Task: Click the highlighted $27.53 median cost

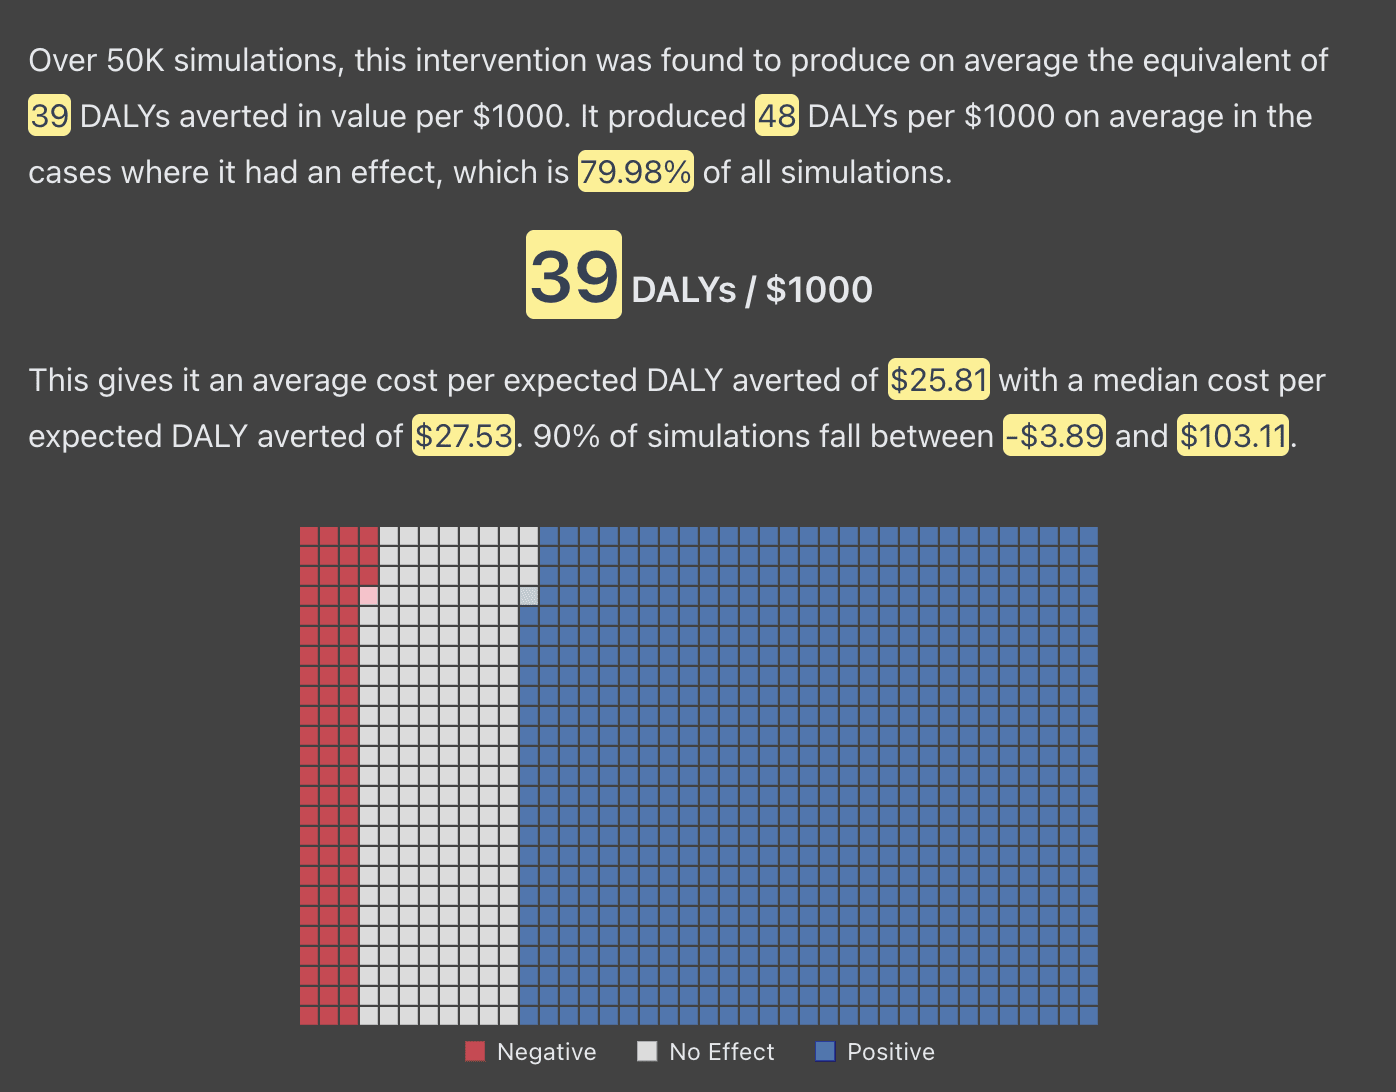Action: click(464, 436)
